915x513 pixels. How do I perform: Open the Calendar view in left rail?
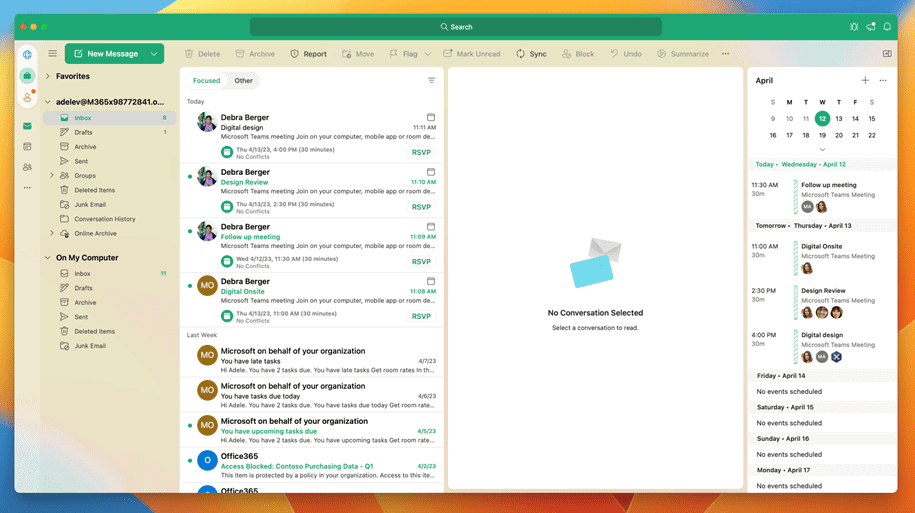coord(27,146)
